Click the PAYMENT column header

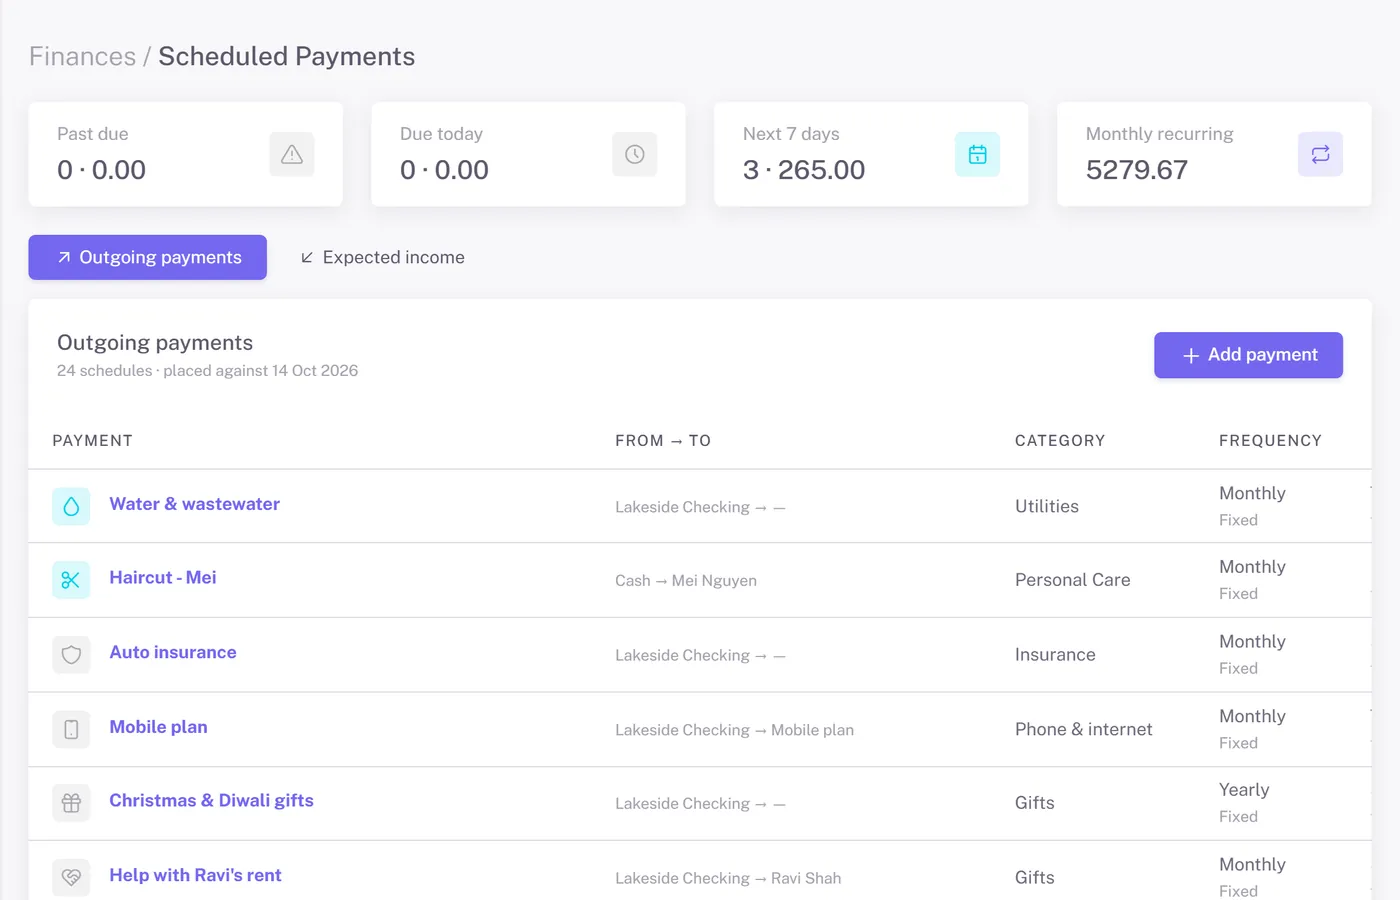point(93,441)
